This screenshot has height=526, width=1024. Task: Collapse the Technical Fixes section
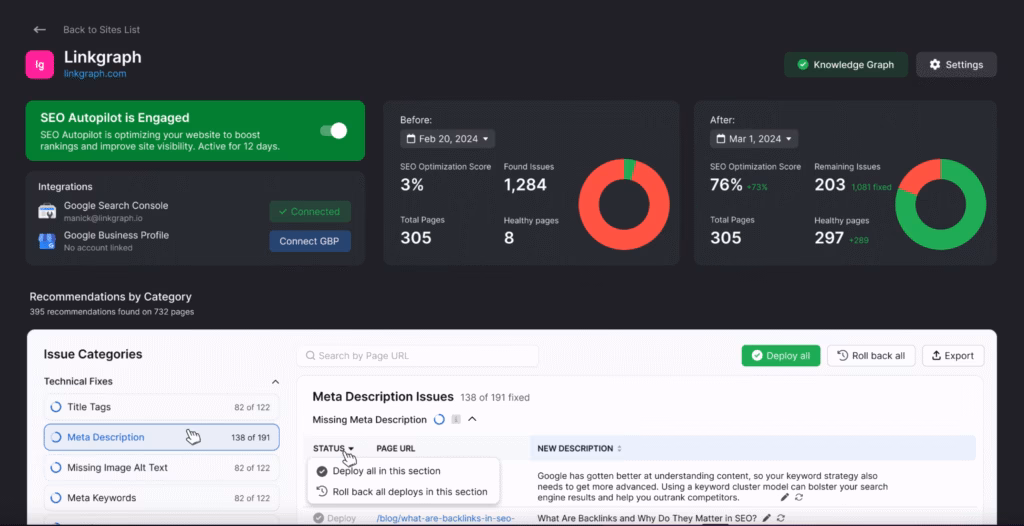click(x=275, y=382)
